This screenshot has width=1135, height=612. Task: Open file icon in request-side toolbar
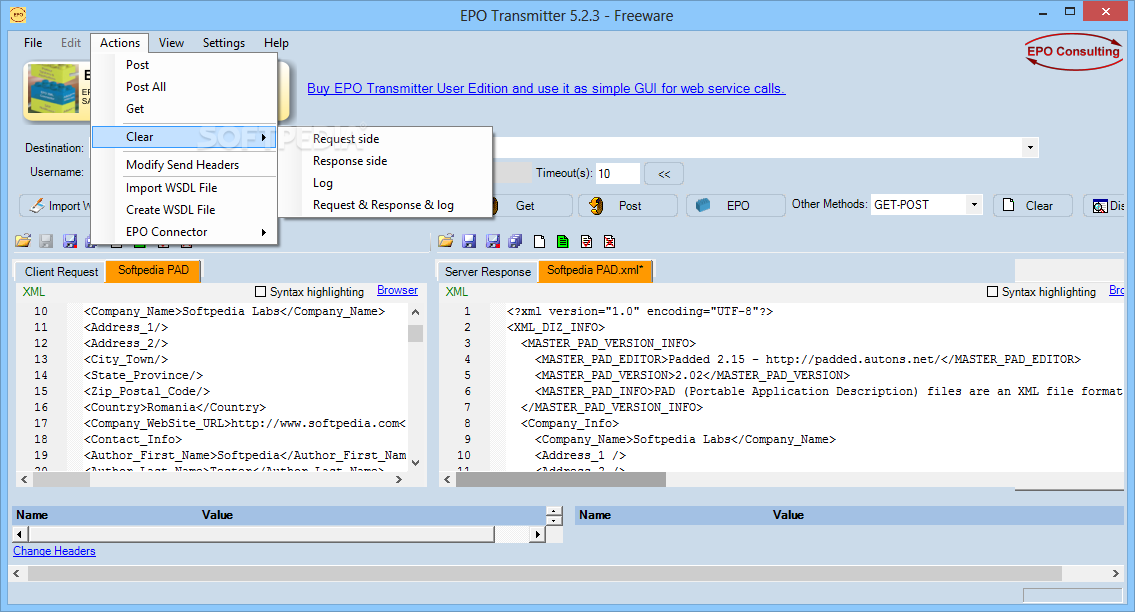point(23,241)
